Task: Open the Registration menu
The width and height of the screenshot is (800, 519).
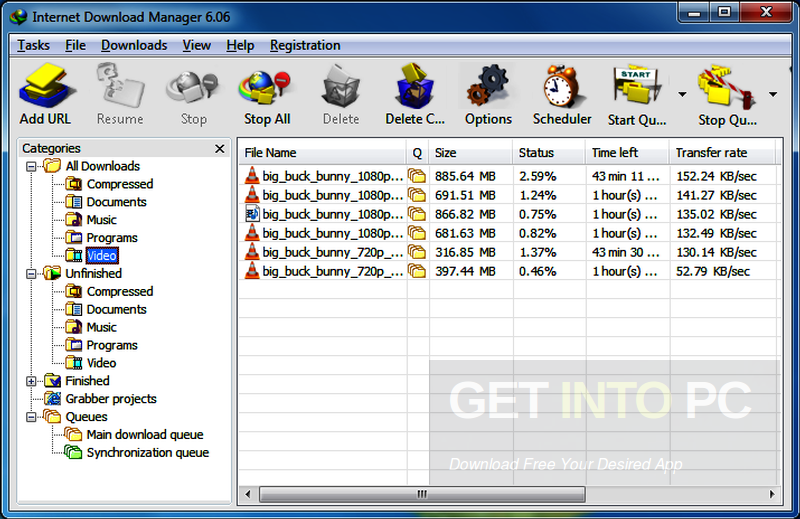Action: click(305, 45)
